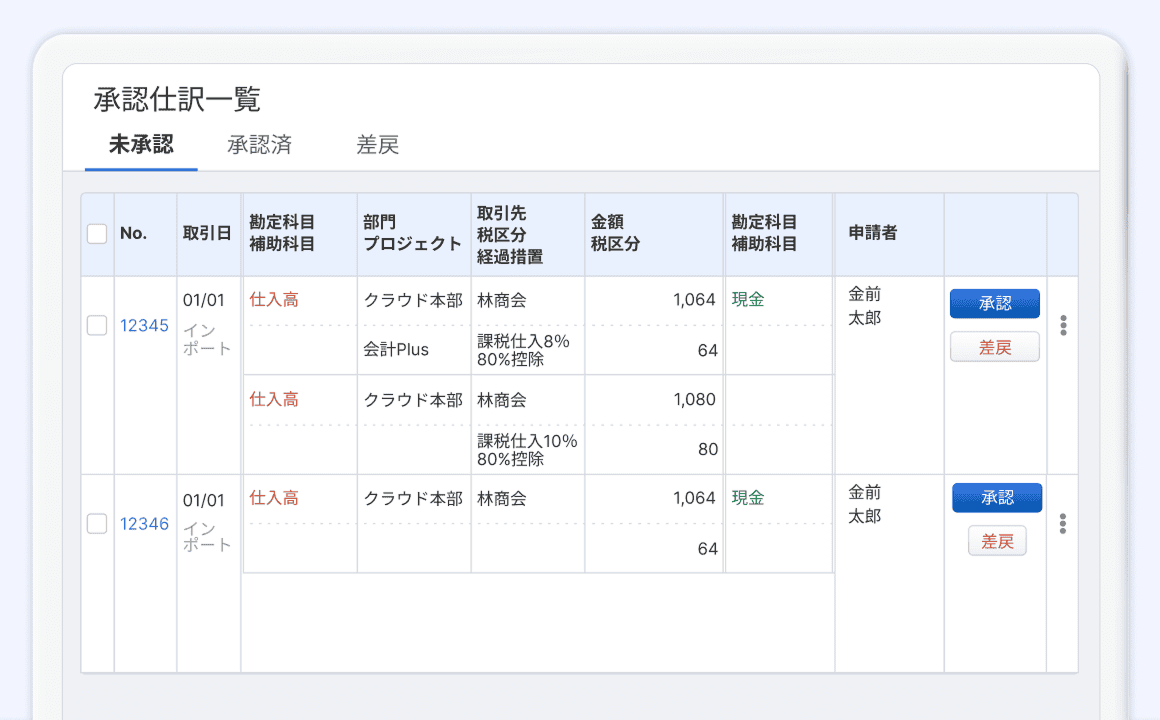This screenshot has height=720, width=1160.
Task: Check the checkbox for entry 12346
Action: point(97,523)
